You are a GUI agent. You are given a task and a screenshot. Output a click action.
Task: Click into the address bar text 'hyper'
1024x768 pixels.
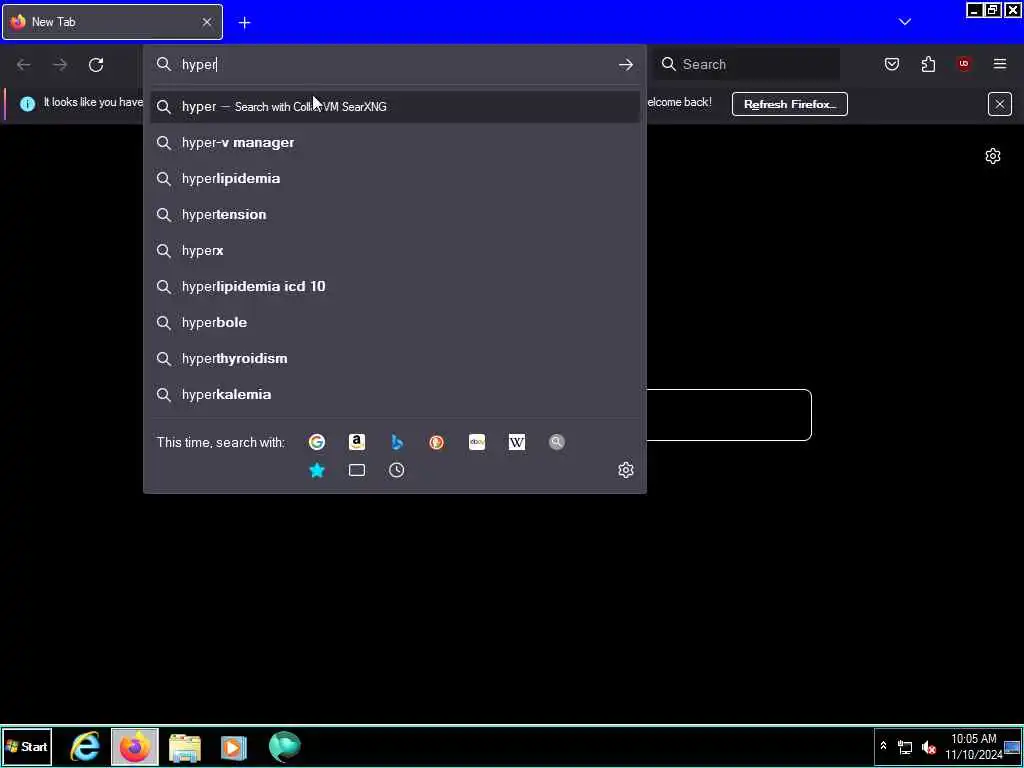tap(199, 65)
